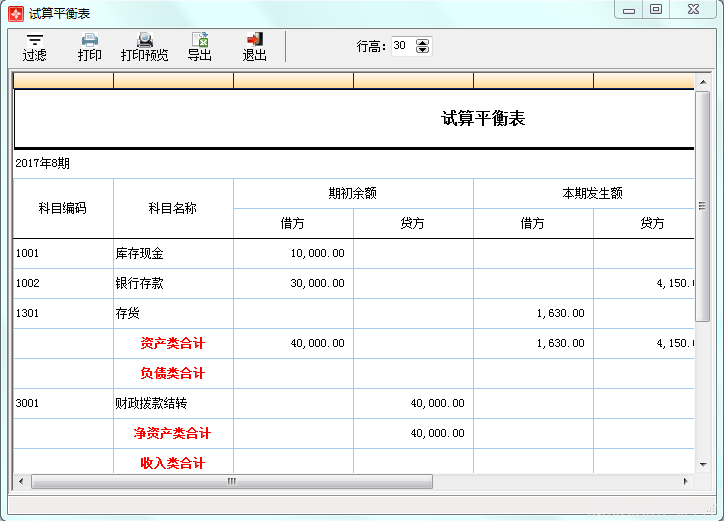The height and width of the screenshot is (521, 724).
Task: Select the 银行存款 row name cell
Action: click(173, 284)
